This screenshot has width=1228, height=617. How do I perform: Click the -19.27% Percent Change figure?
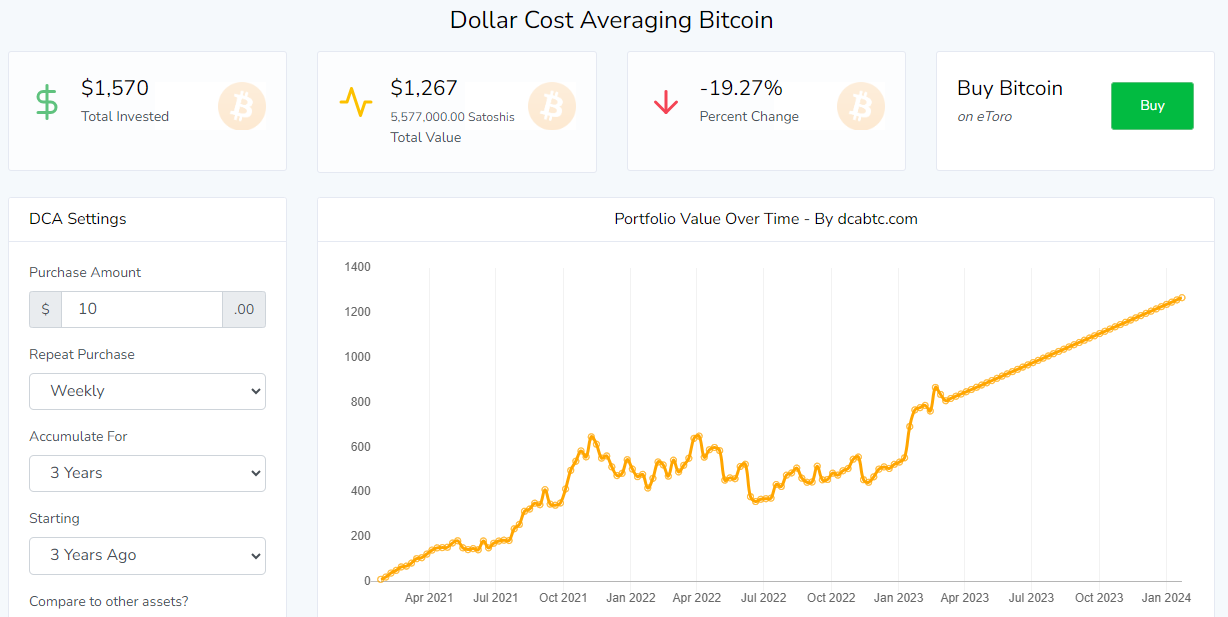coord(741,88)
